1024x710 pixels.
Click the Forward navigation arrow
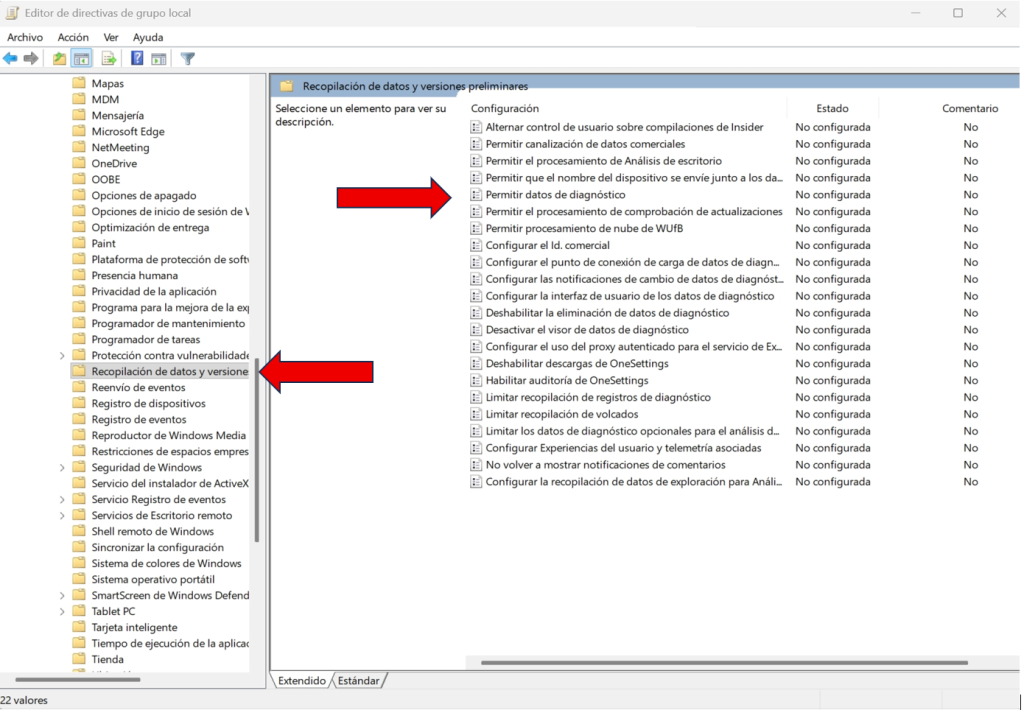30,58
